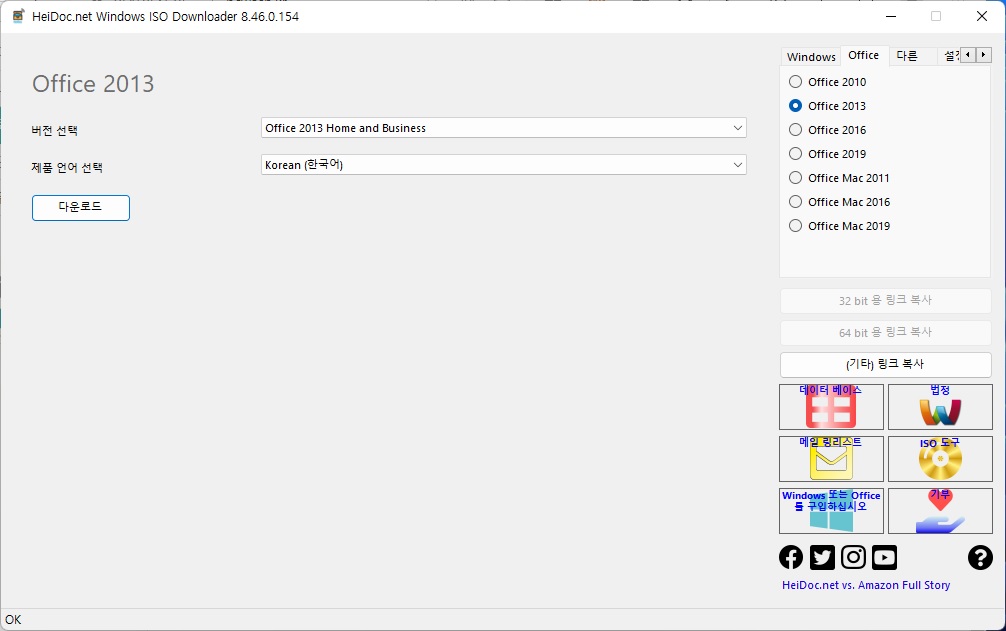Minimize the ISO Downloader window
1006x631 pixels.
tap(891, 16)
